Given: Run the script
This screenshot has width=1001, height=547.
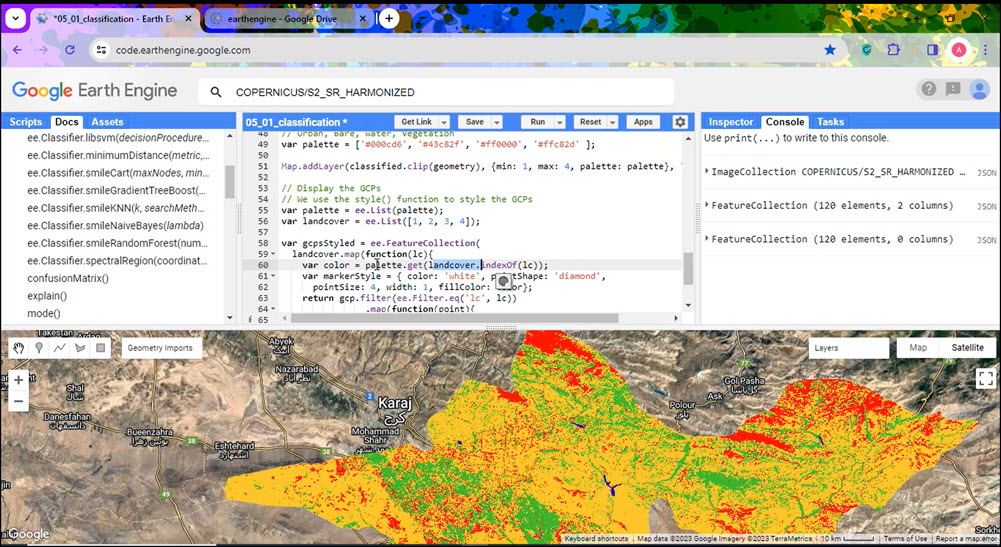Looking at the screenshot, I should tap(538, 122).
